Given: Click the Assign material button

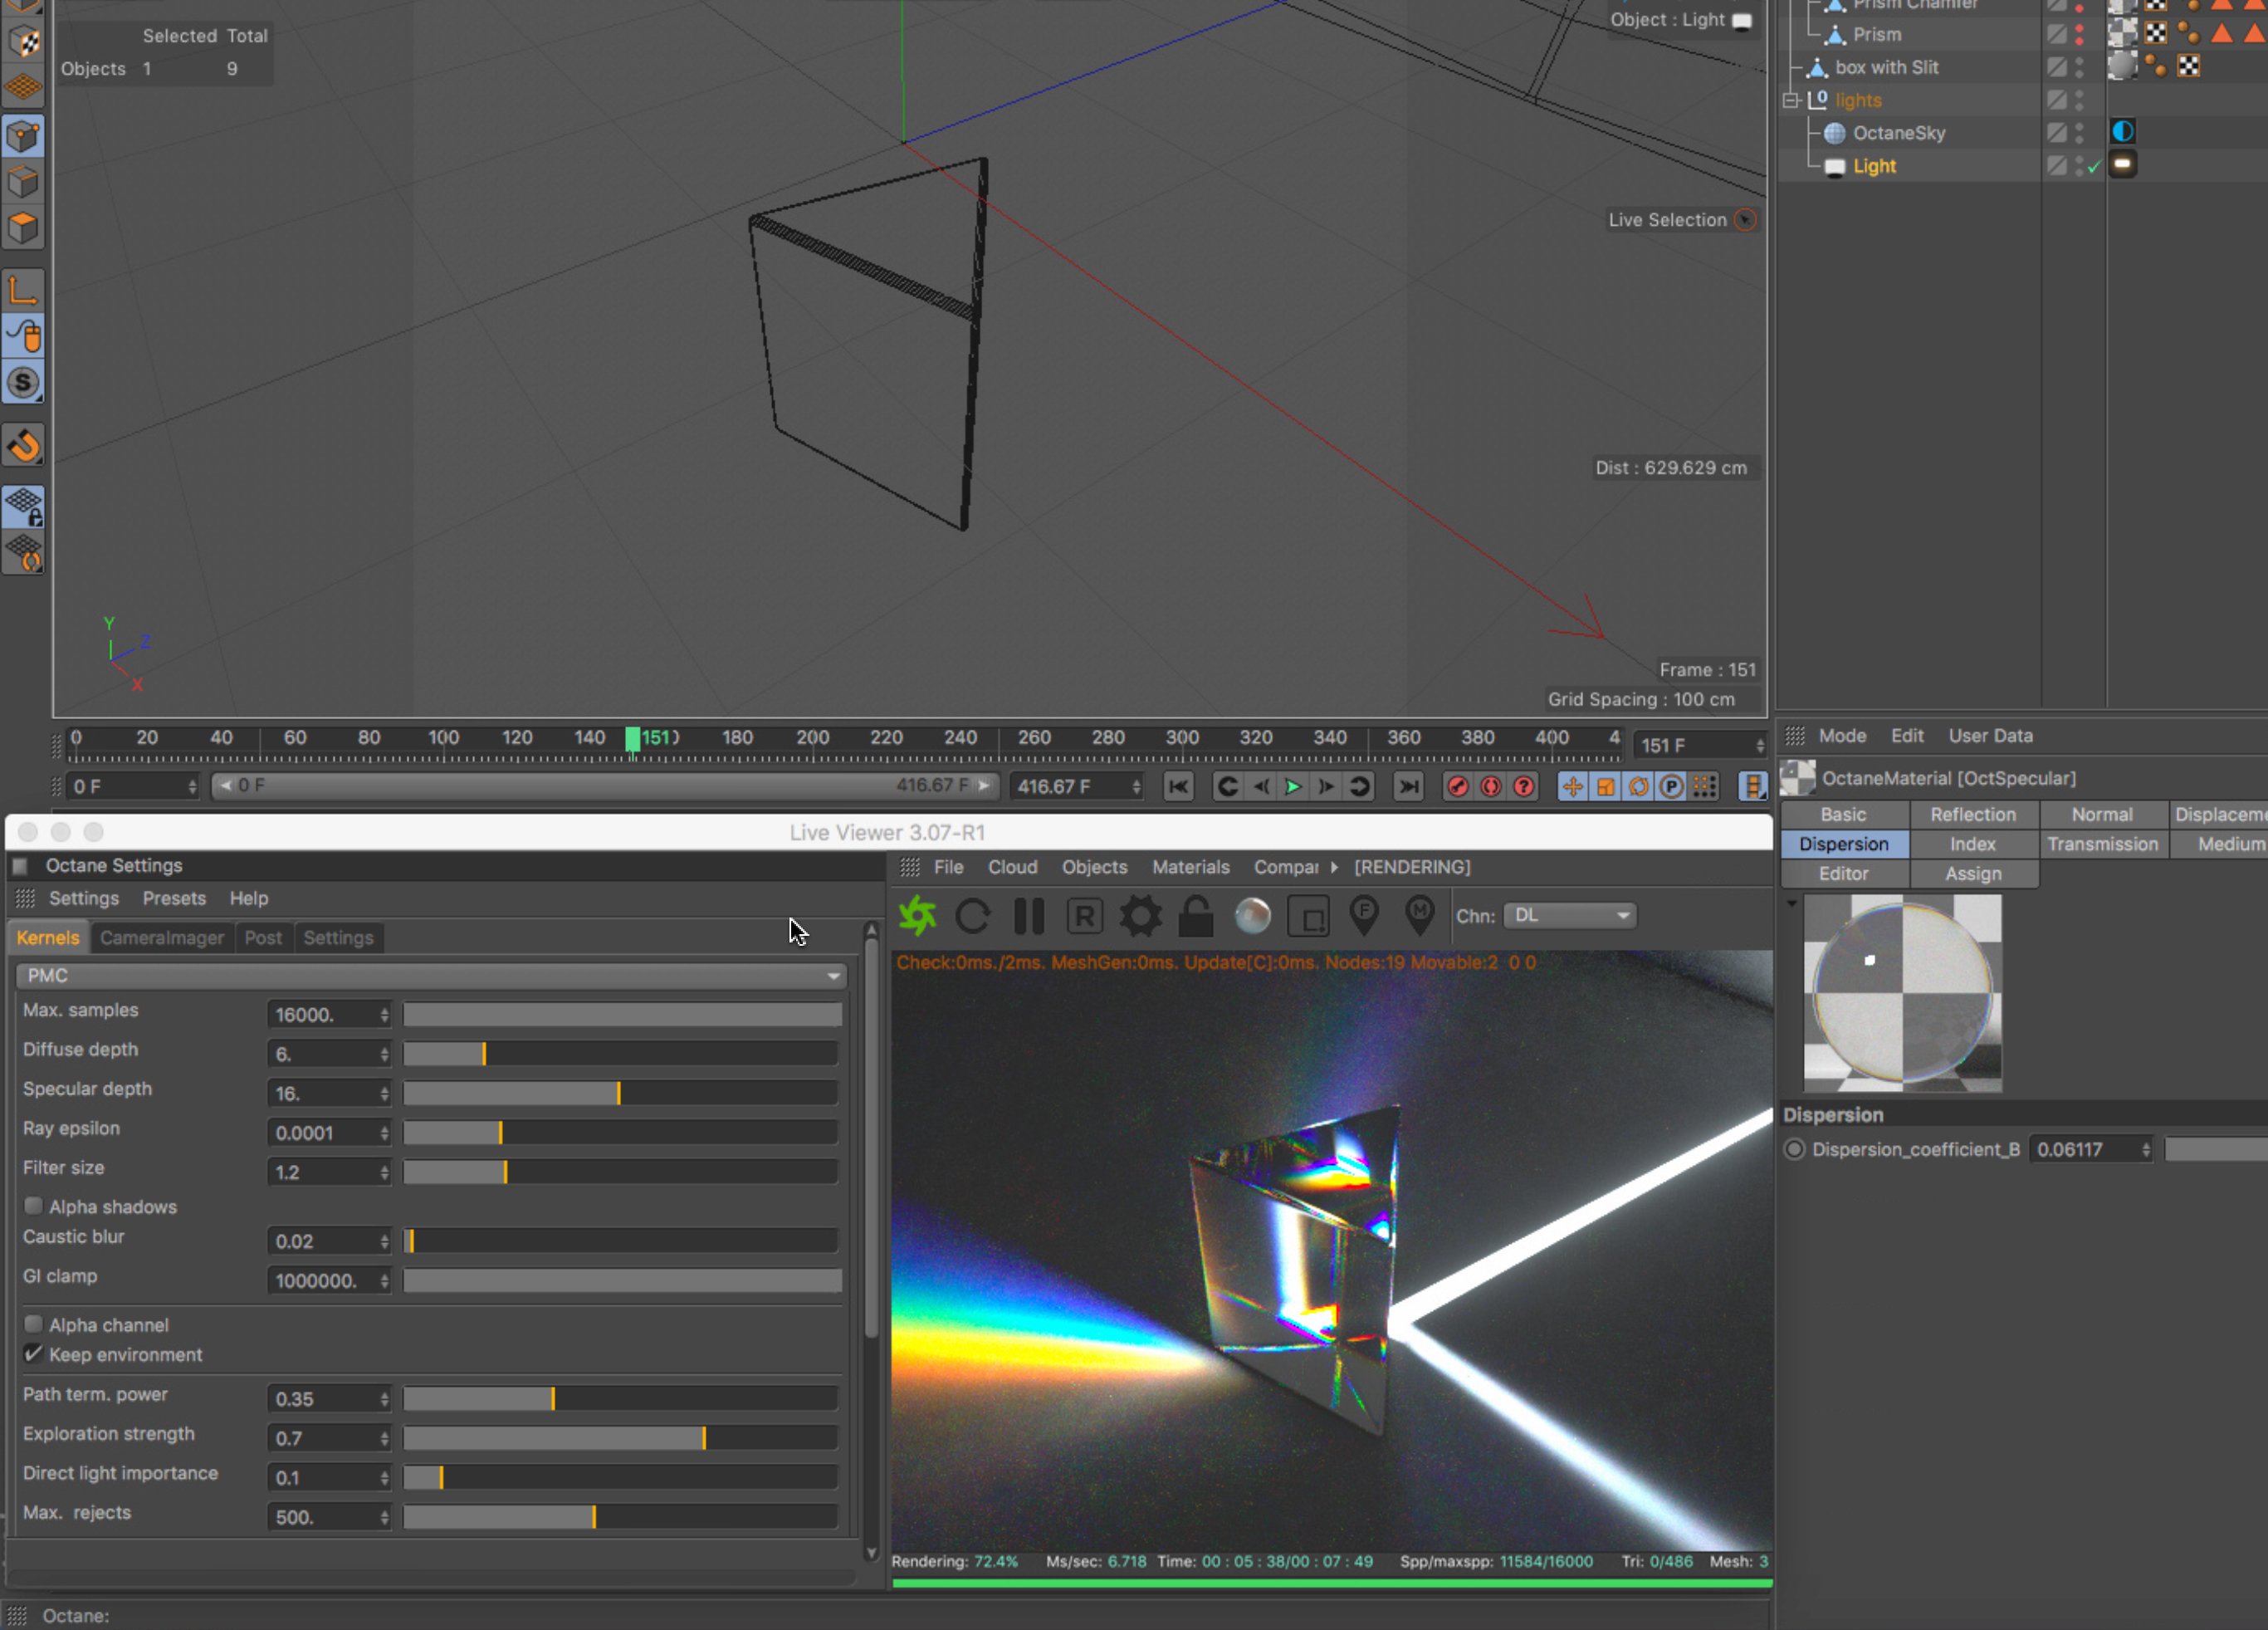Looking at the screenshot, I should (1973, 874).
